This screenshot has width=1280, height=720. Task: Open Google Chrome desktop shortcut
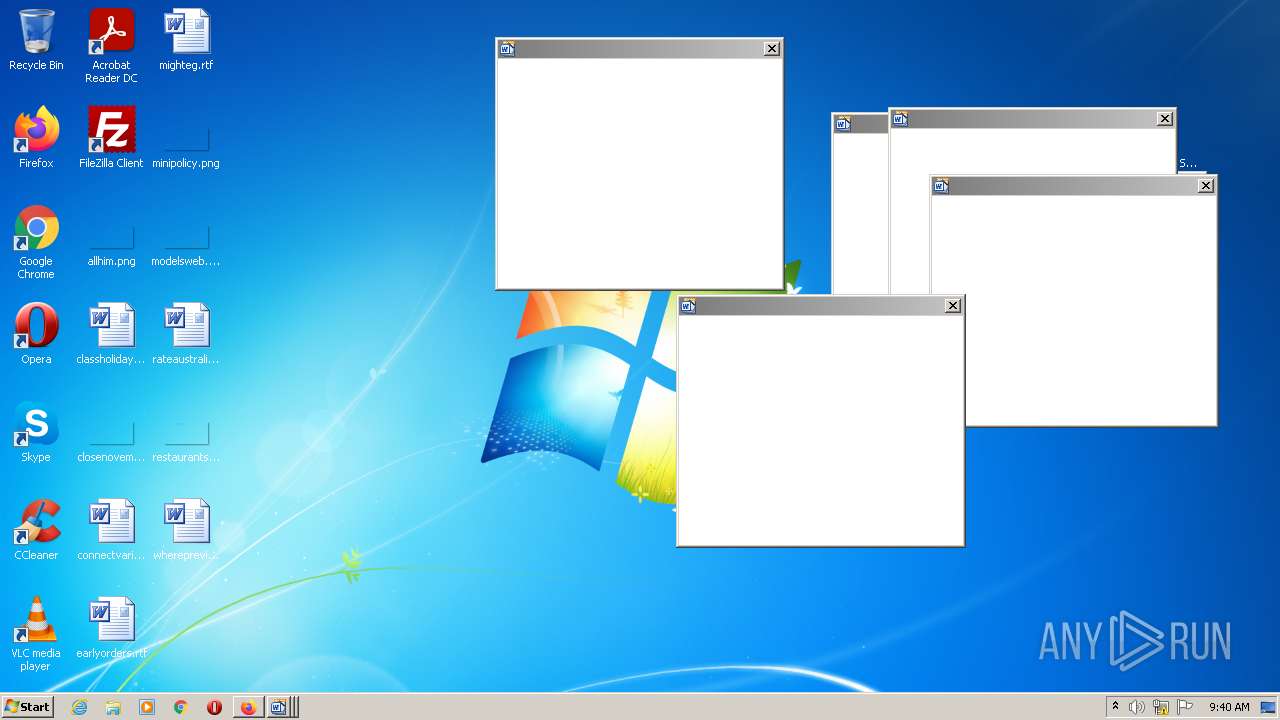pyautogui.click(x=36, y=242)
